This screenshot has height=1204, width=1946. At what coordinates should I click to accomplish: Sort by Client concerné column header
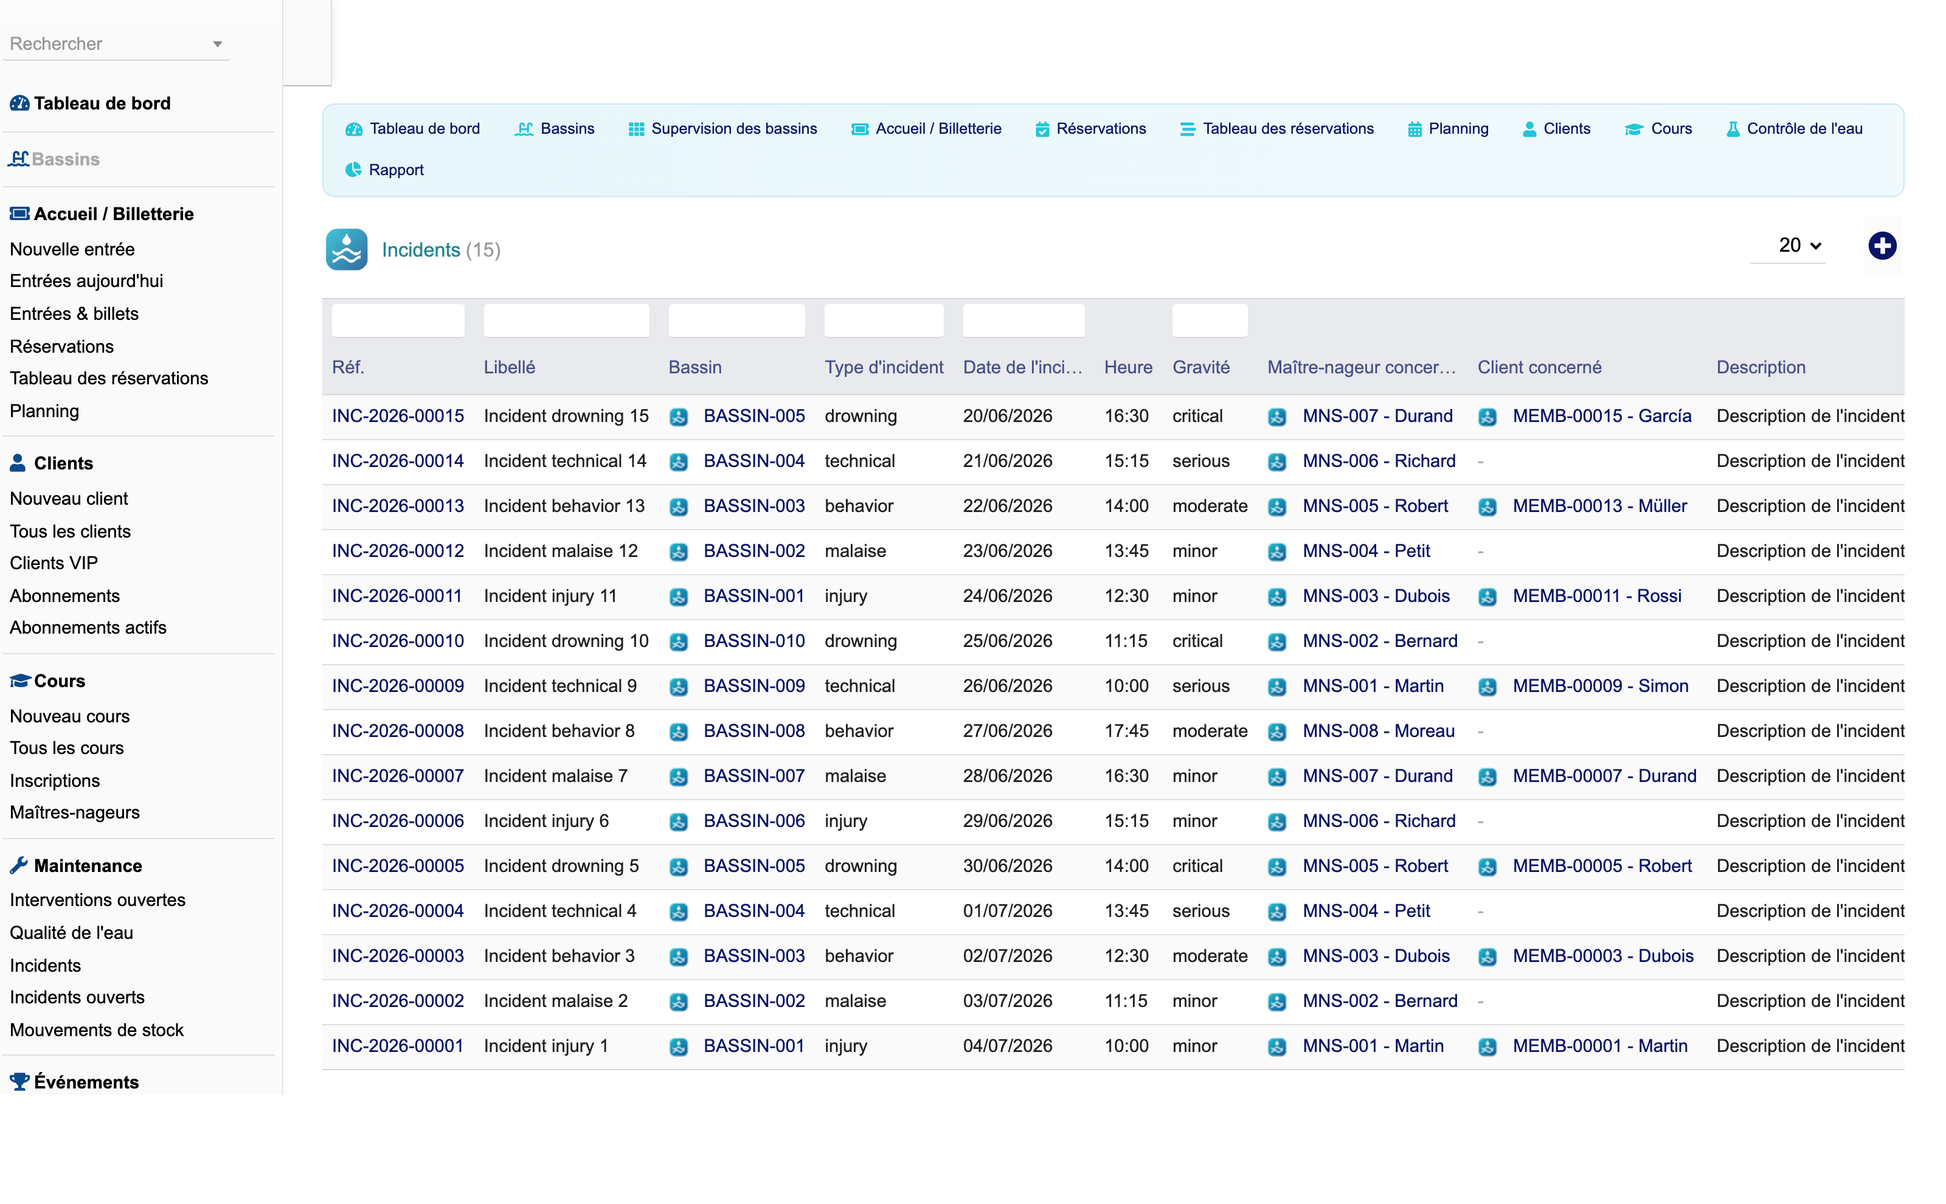(x=1539, y=367)
